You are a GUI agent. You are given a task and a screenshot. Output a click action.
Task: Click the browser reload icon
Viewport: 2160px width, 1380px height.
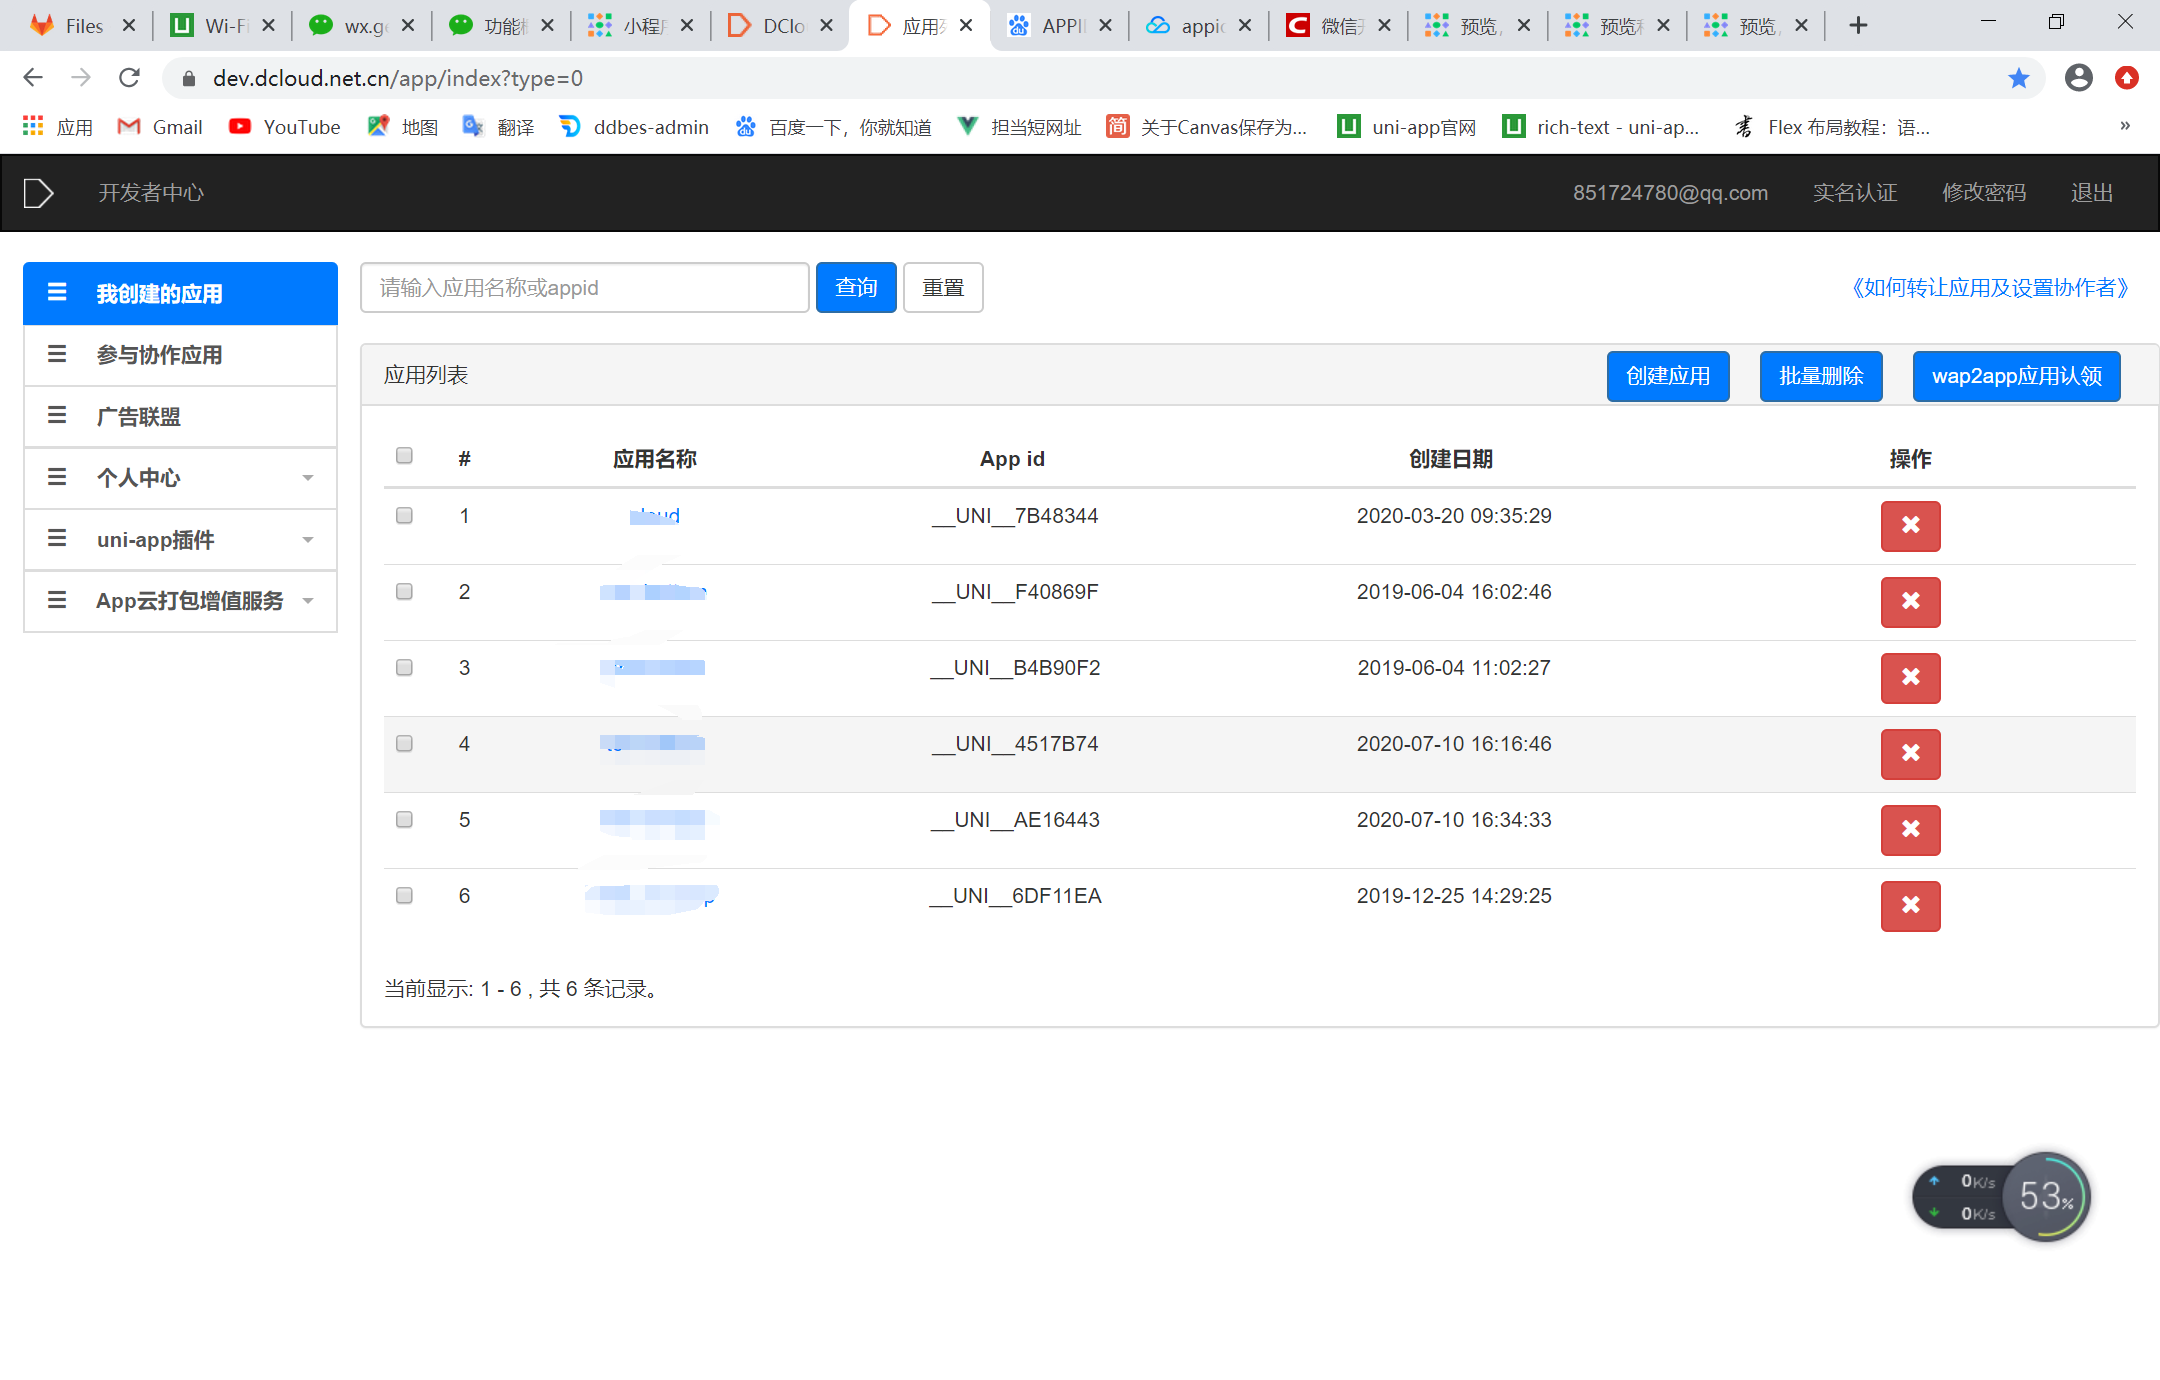129,78
